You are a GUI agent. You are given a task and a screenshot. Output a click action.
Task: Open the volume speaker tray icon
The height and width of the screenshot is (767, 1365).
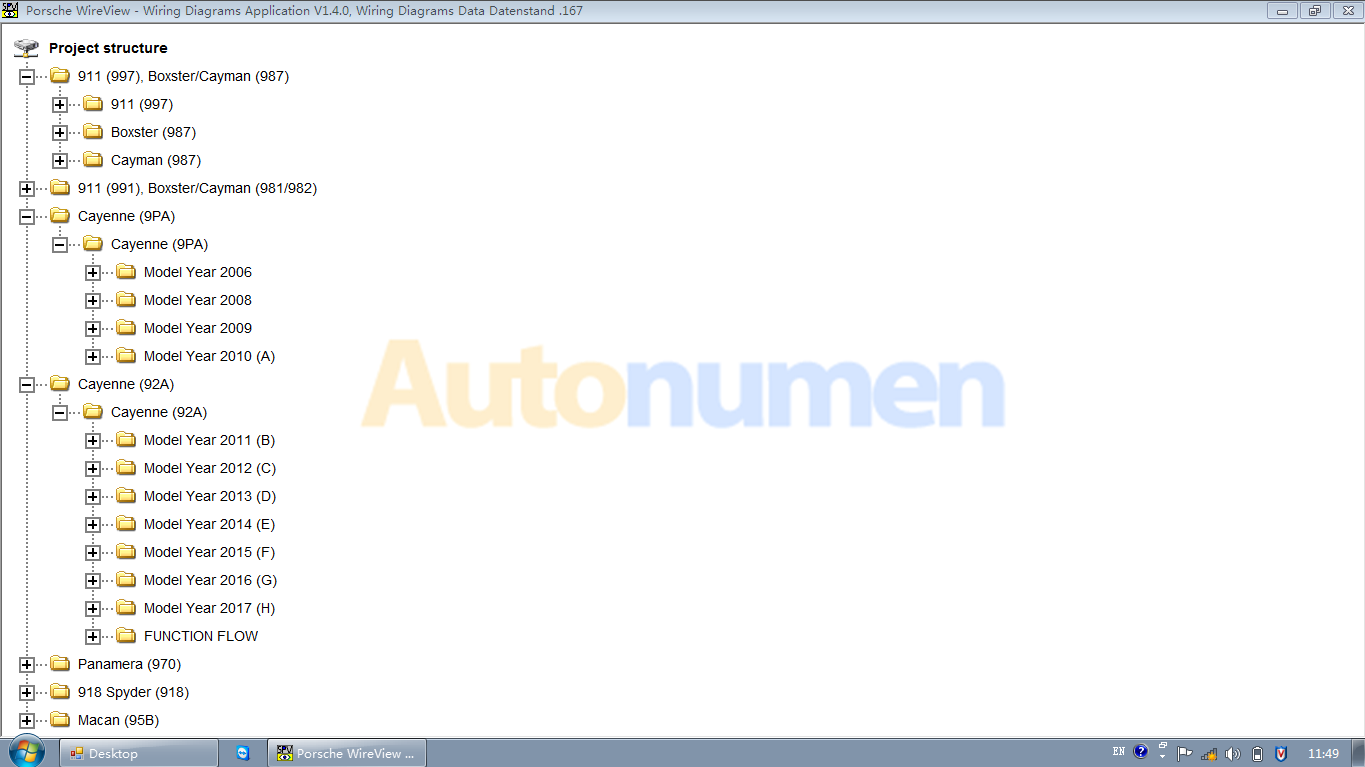point(1233,754)
